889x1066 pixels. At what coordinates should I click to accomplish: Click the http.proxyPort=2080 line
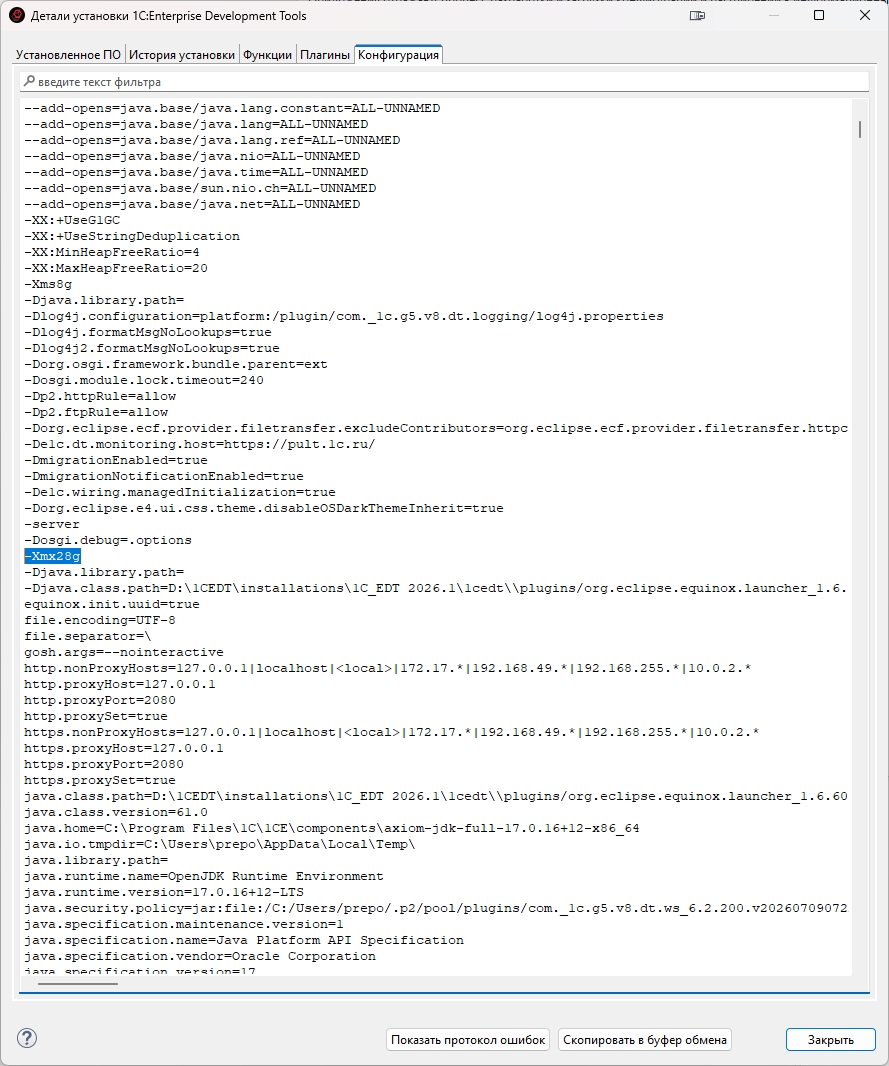pyautogui.click(x=100, y=700)
